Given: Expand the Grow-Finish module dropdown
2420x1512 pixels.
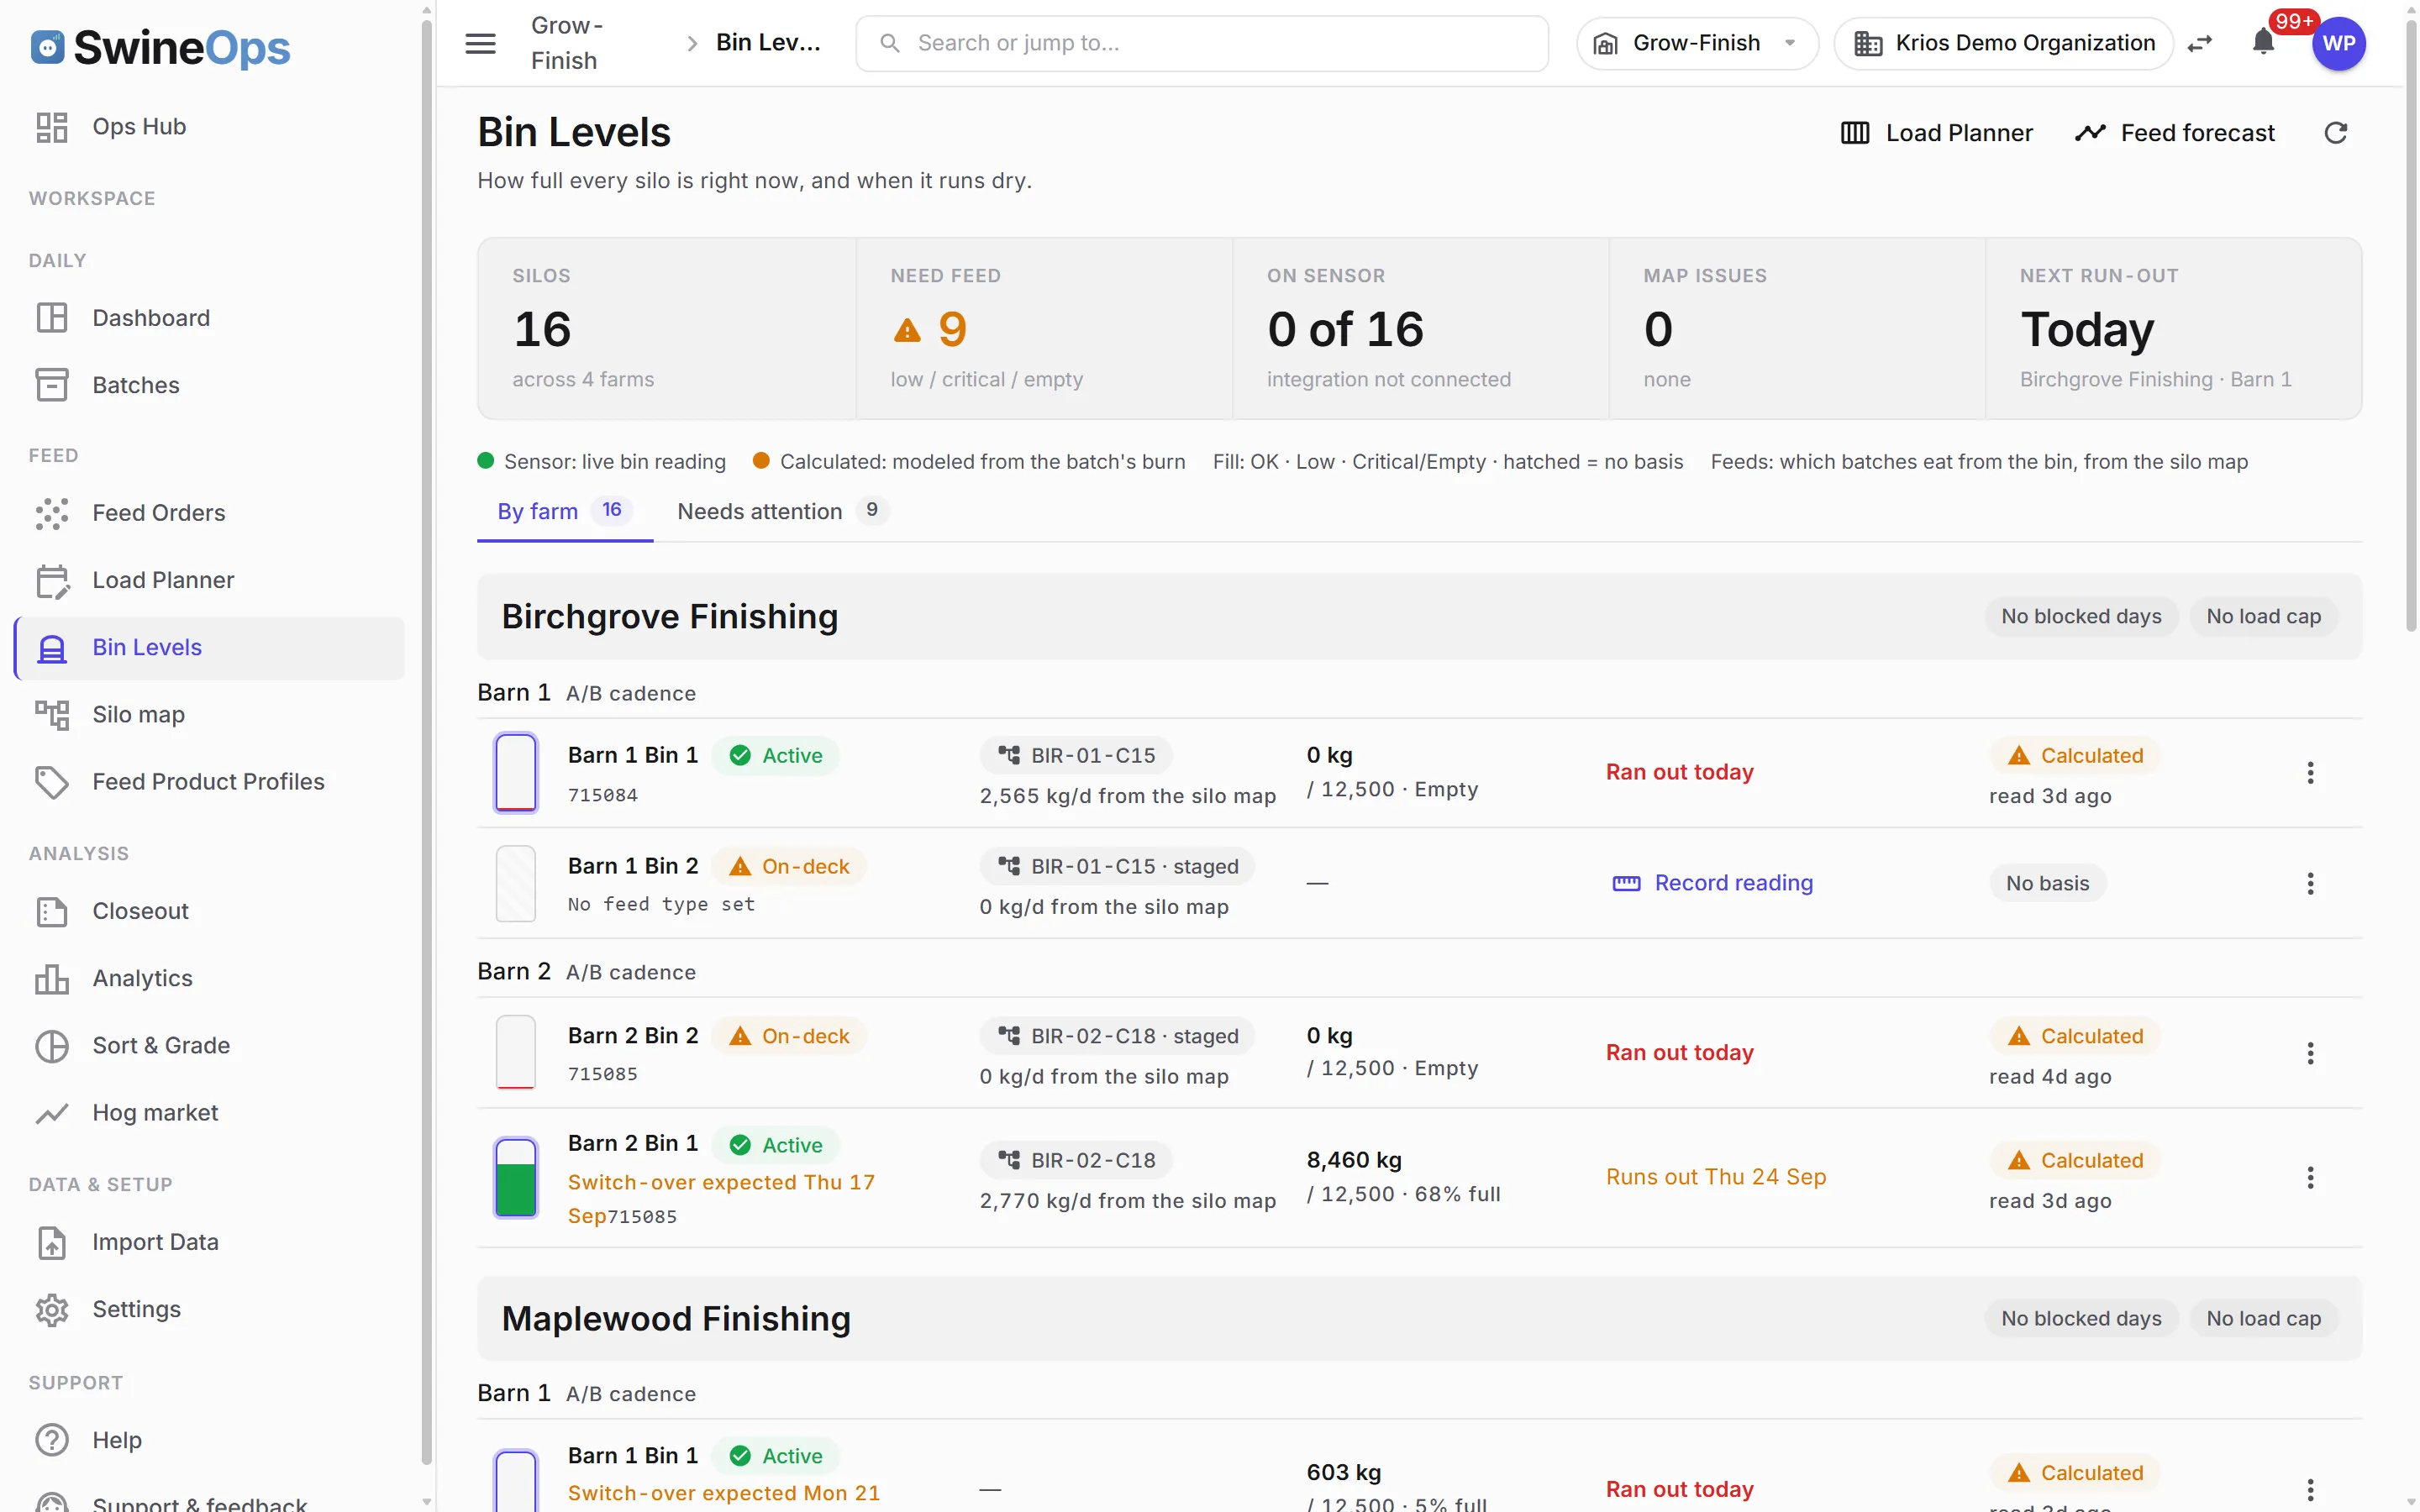Looking at the screenshot, I should (x=1697, y=43).
